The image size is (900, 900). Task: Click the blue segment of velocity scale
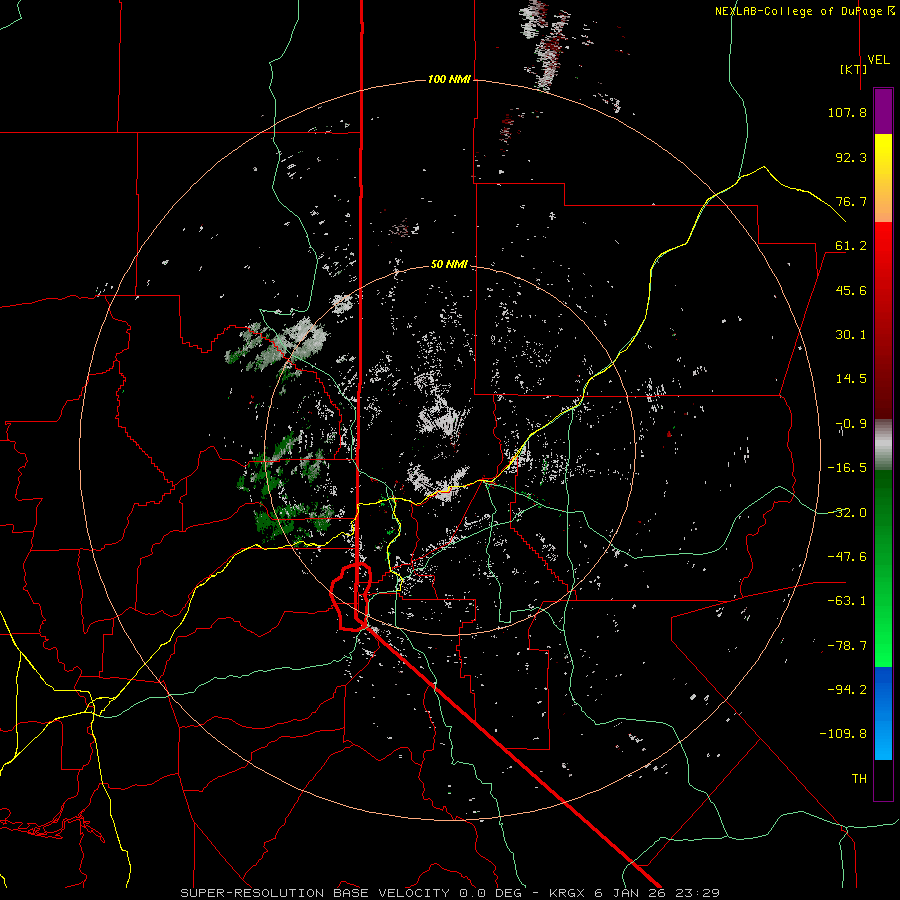(x=883, y=713)
